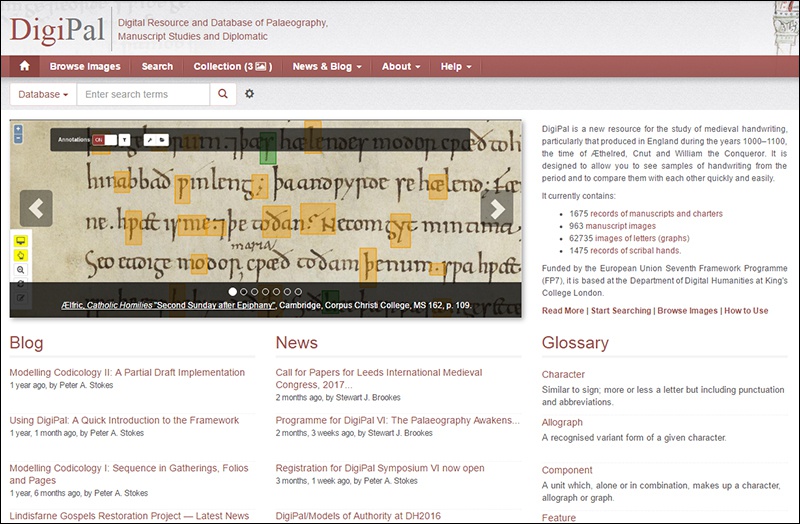Screen dimensions: 800x524
Task: Open DigiPal/Models of Authority at DH2016
Action: [358, 516]
